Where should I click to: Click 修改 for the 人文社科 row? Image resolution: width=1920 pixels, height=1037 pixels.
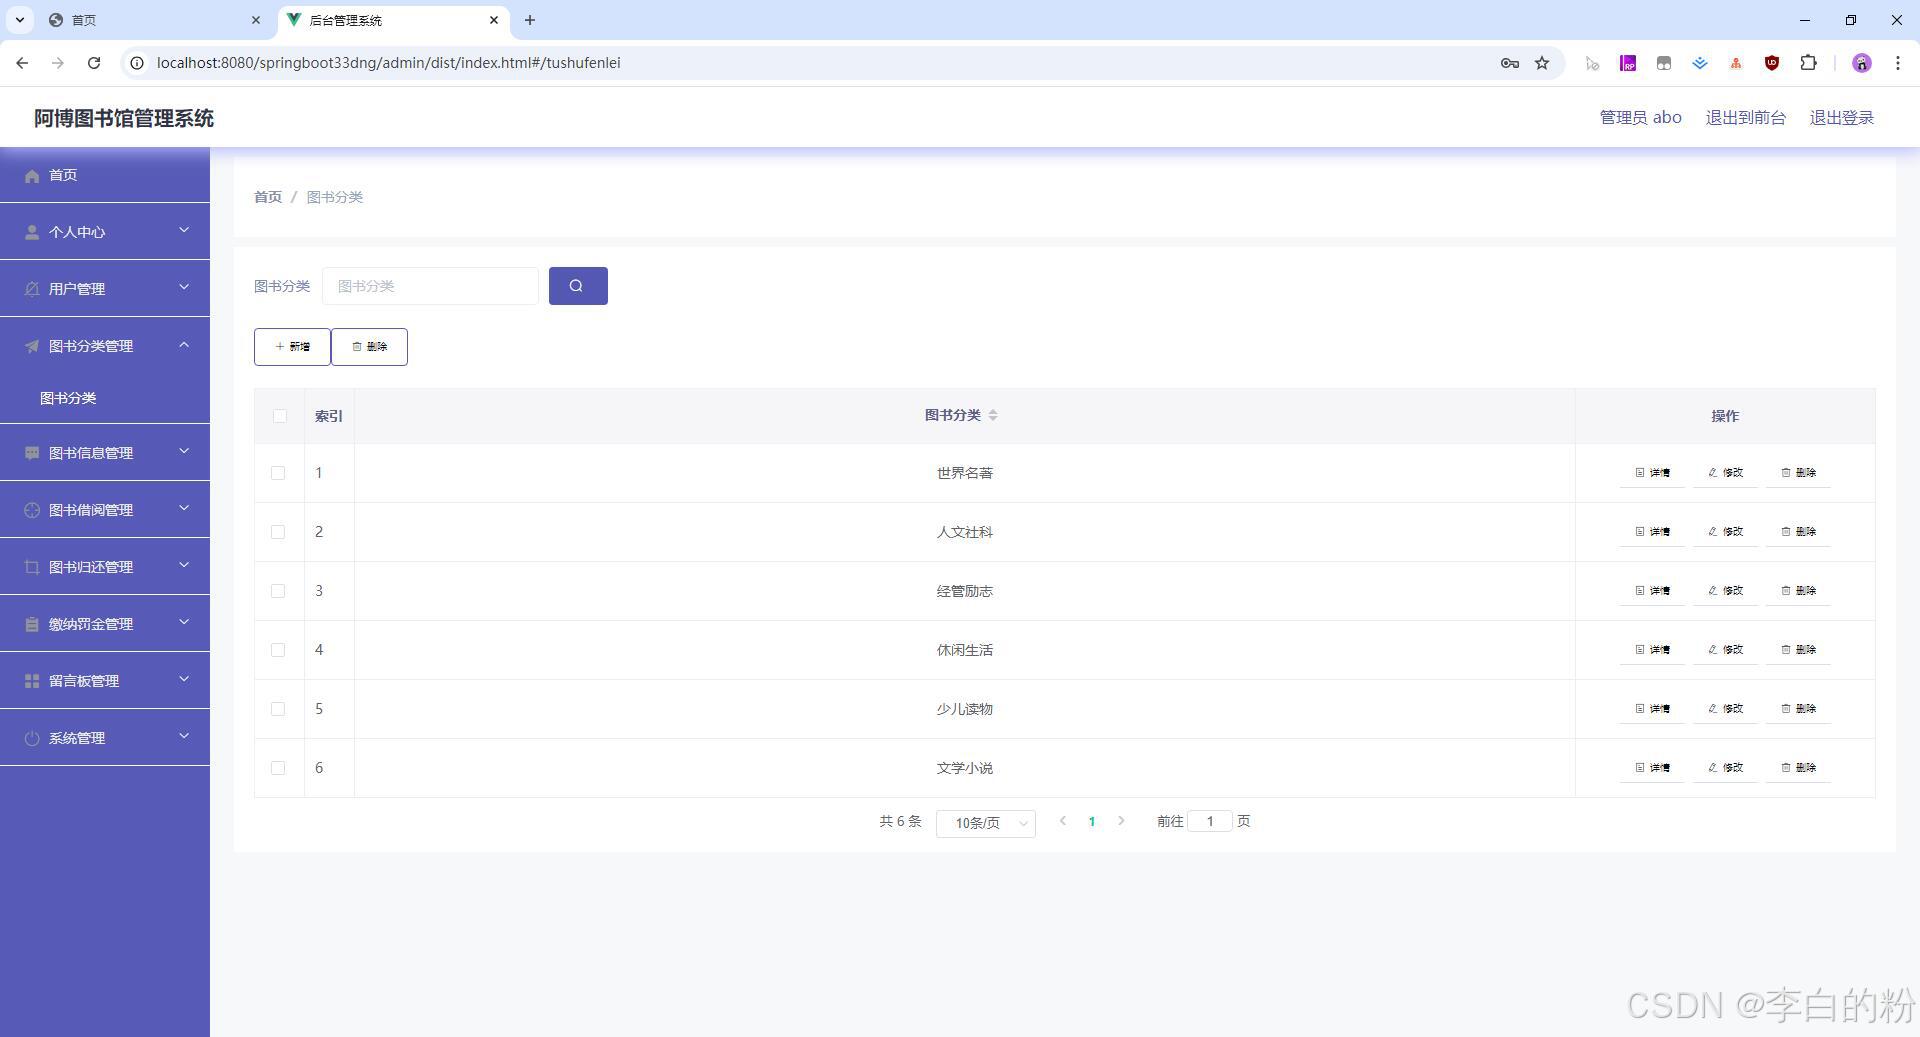pyautogui.click(x=1725, y=532)
